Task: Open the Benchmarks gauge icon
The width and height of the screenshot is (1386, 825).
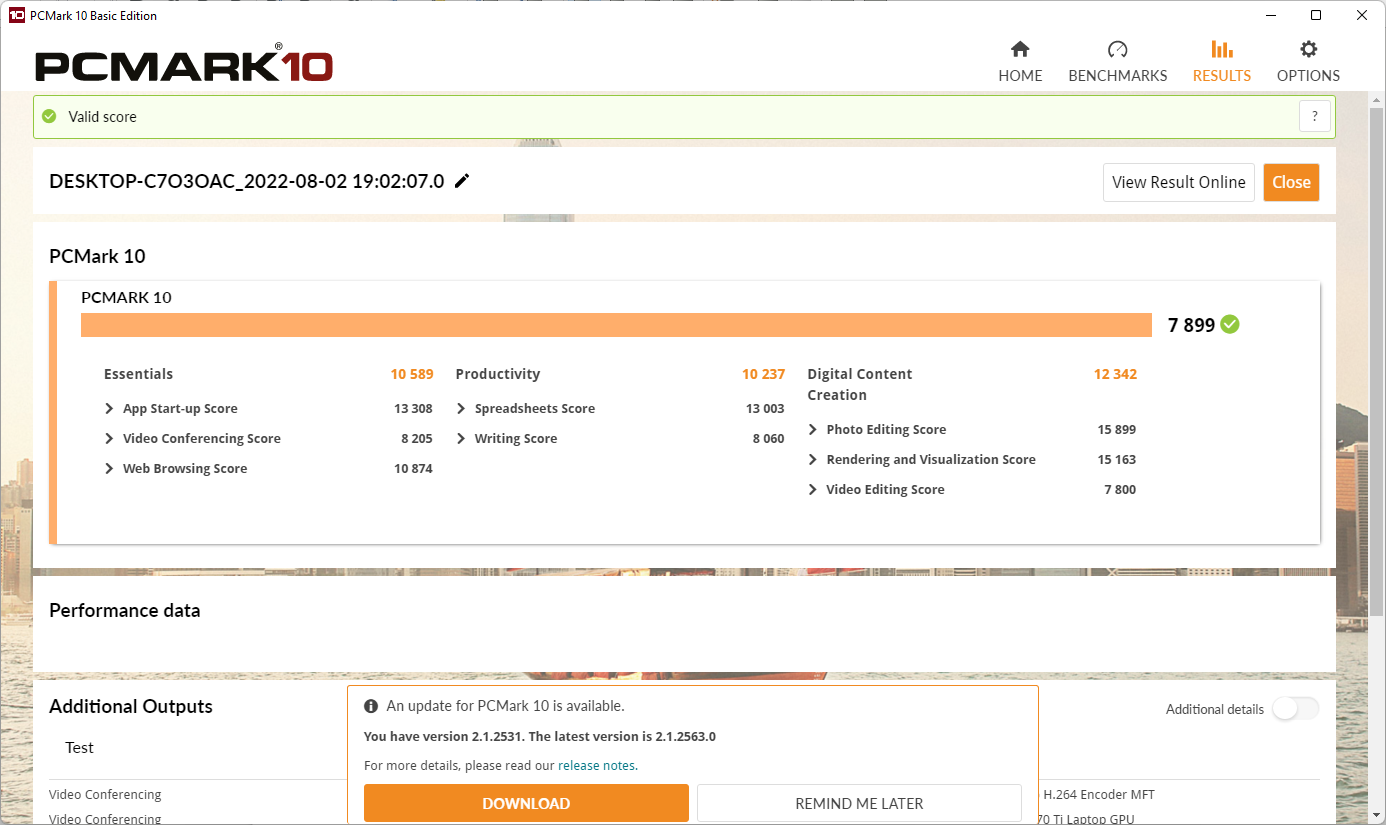Action: point(1117,49)
